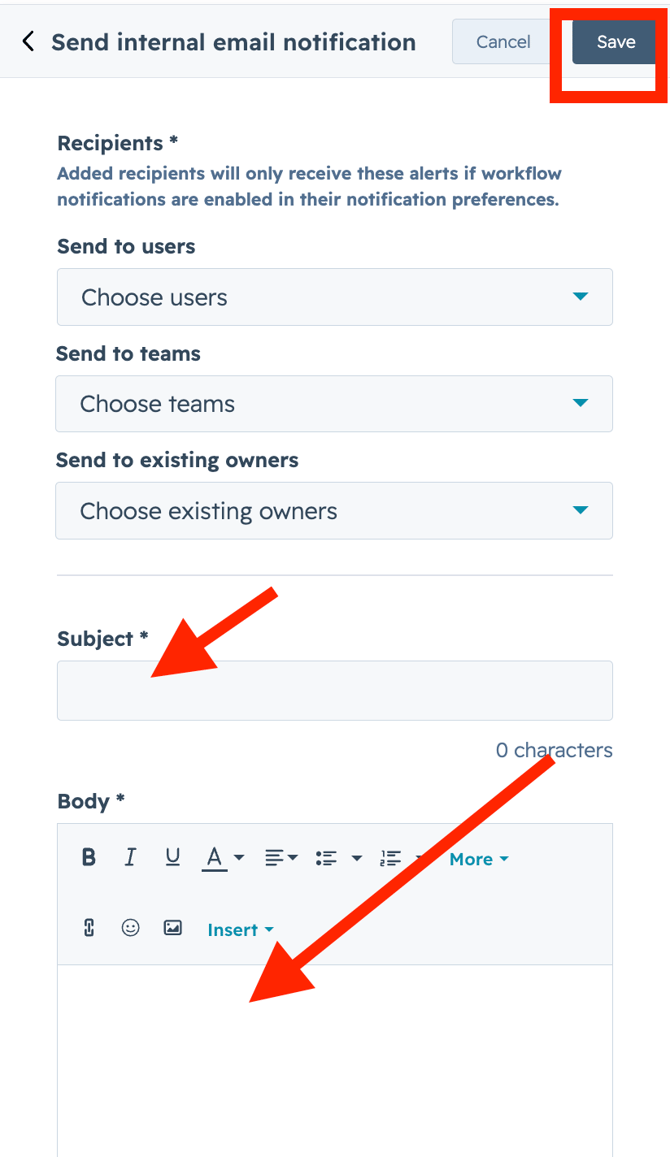Viewport: 670px width, 1157px height.
Task: Click the Cancel button
Action: coord(503,42)
